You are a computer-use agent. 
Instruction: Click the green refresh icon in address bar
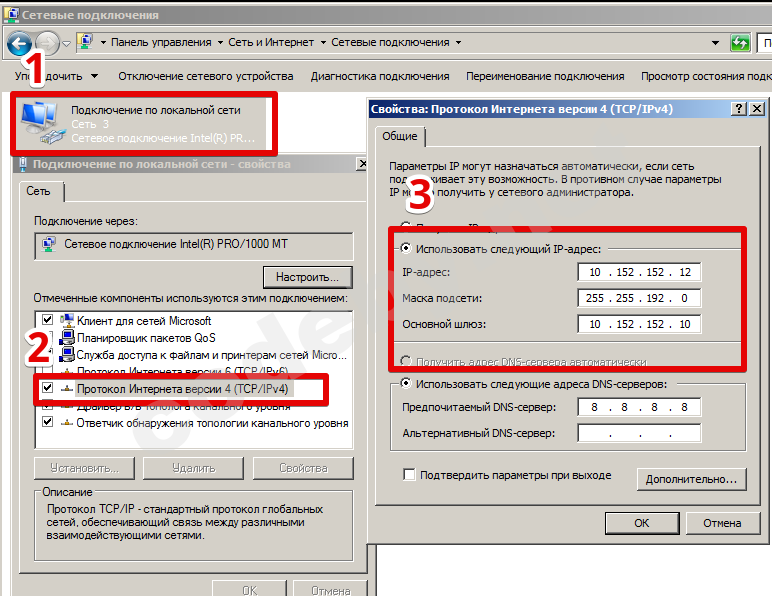point(740,43)
